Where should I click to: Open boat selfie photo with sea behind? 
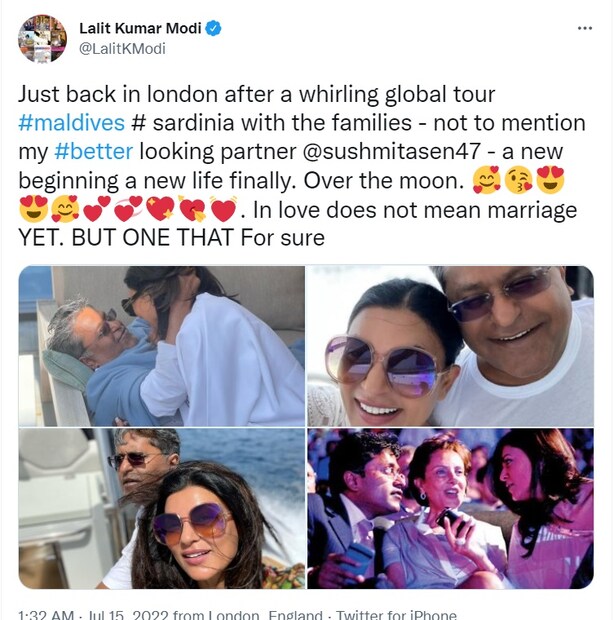click(161, 508)
